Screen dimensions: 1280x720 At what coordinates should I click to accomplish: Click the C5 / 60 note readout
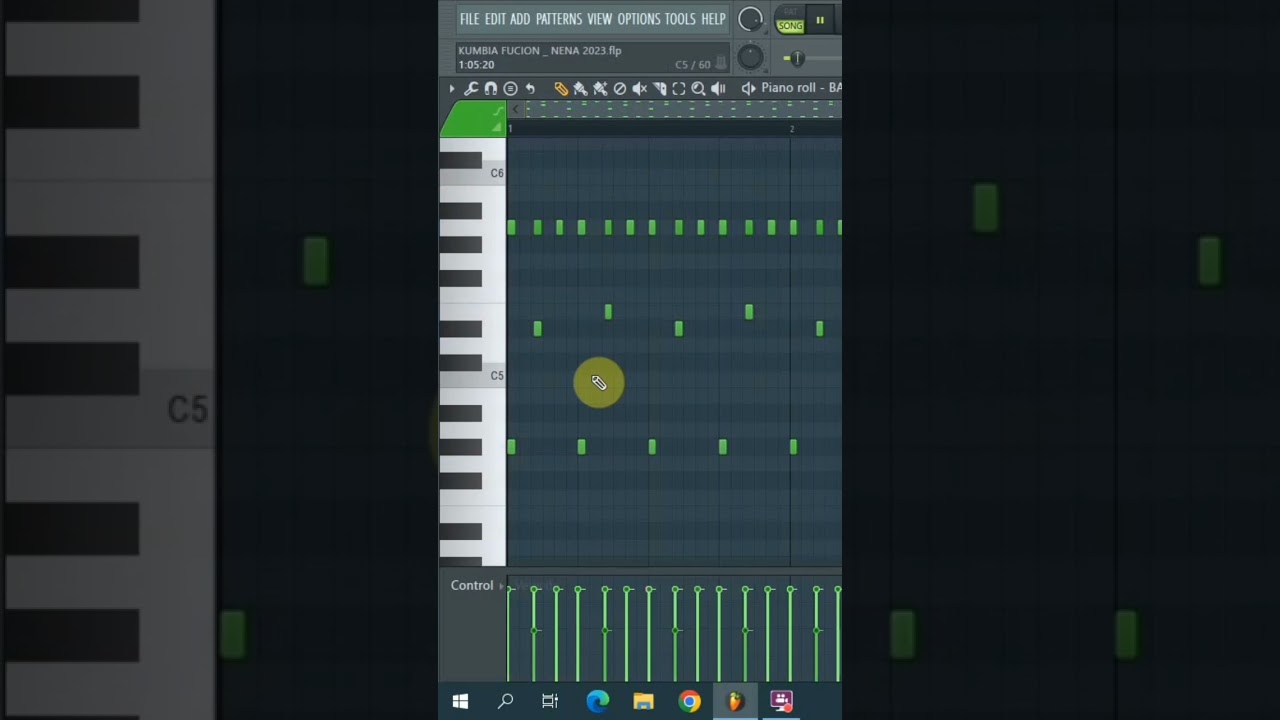pos(693,65)
